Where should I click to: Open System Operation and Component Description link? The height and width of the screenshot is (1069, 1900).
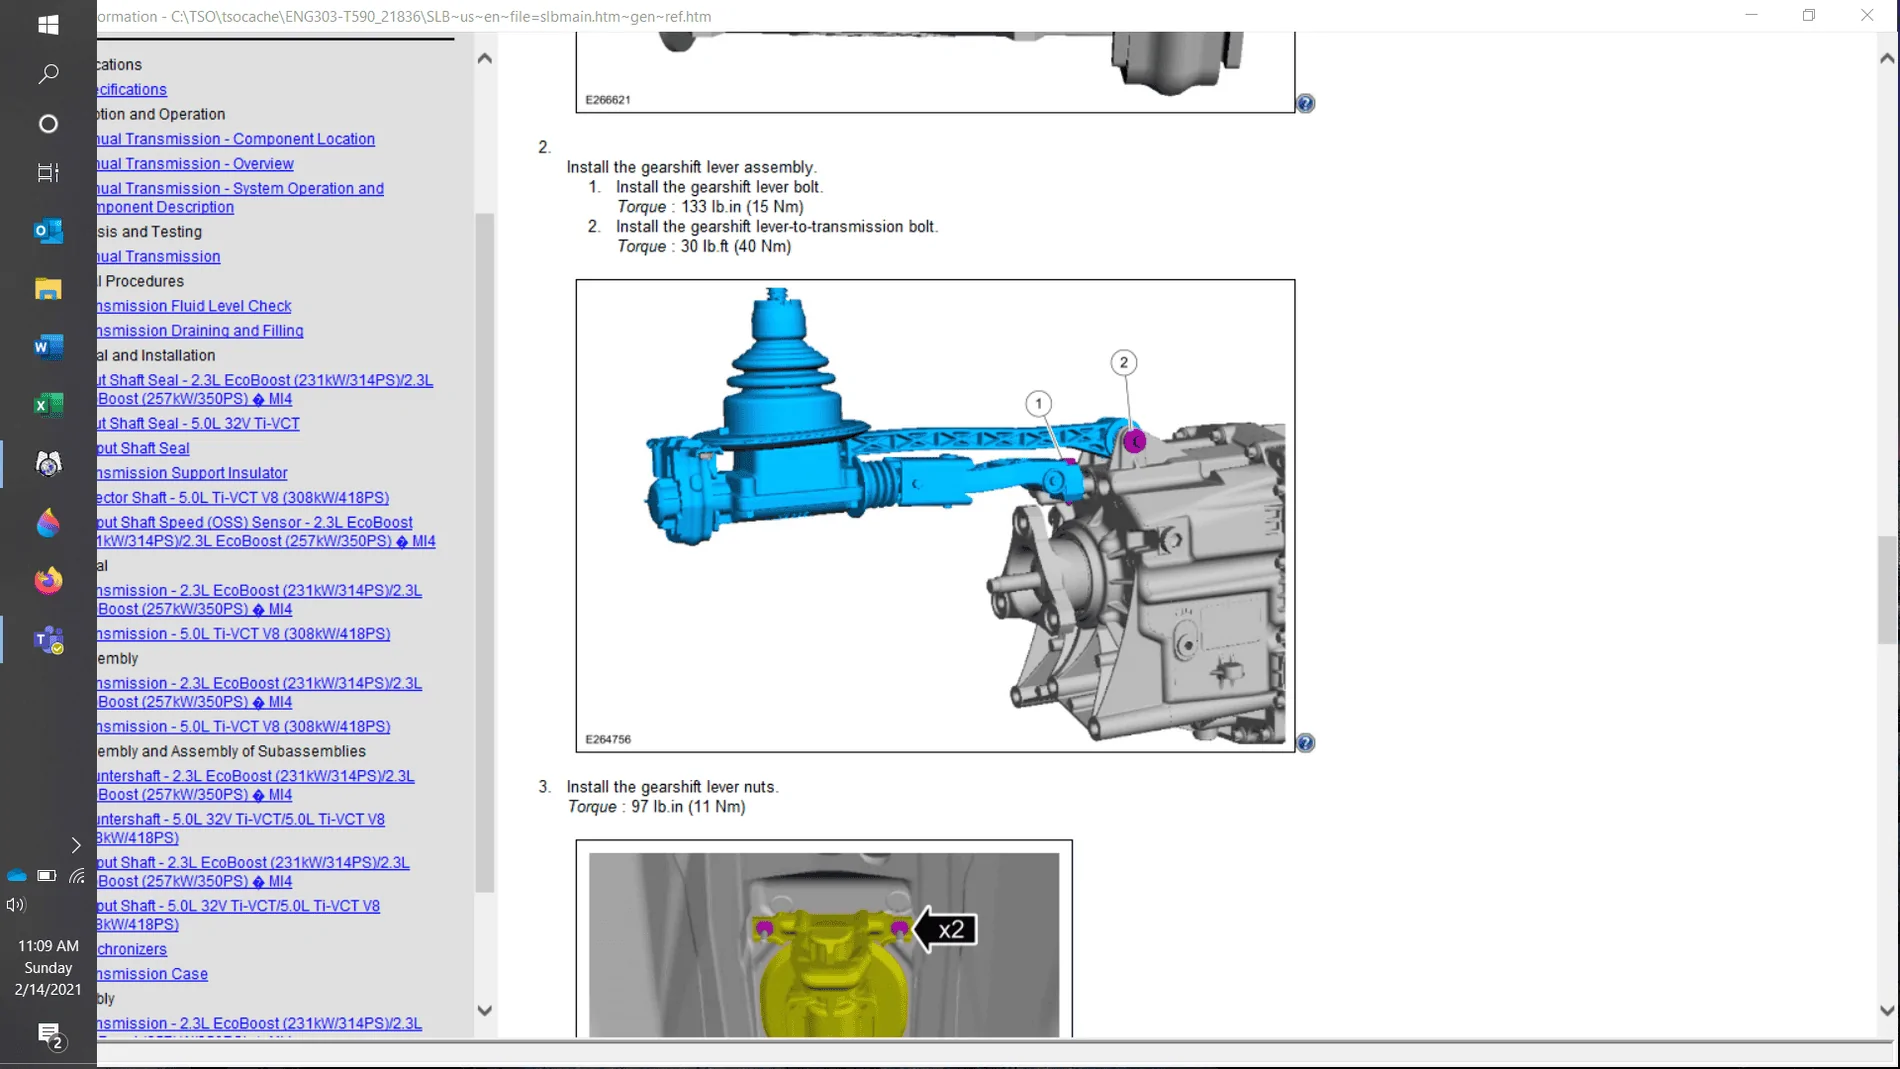point(240,198)
